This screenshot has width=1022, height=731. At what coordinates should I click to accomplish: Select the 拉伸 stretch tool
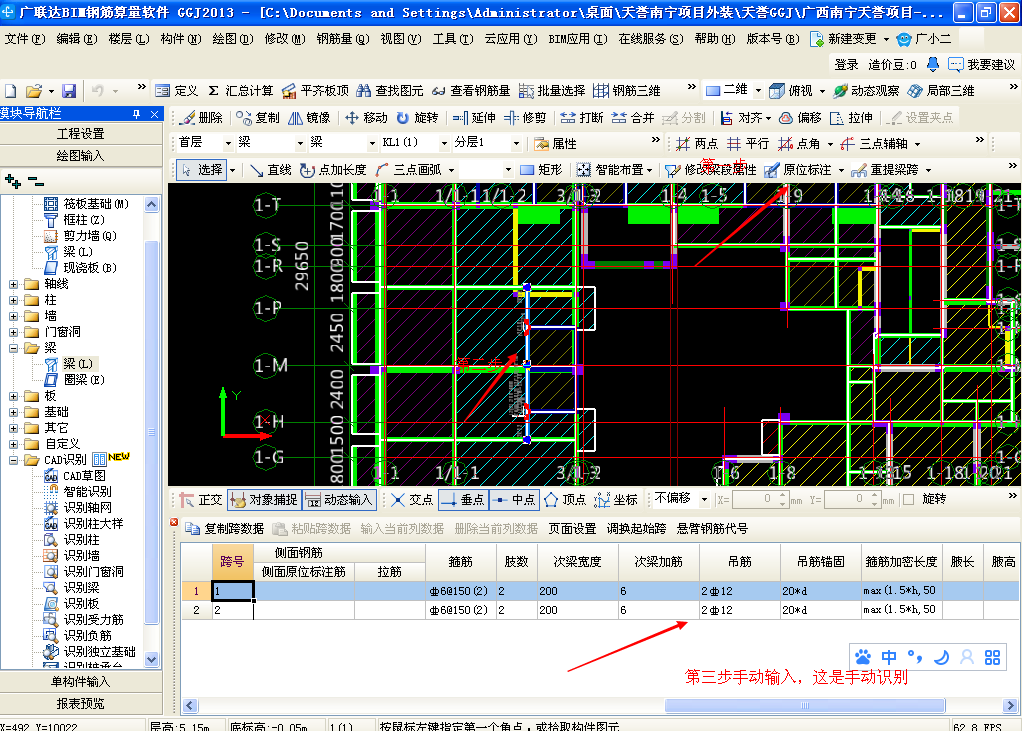point(851,118)
